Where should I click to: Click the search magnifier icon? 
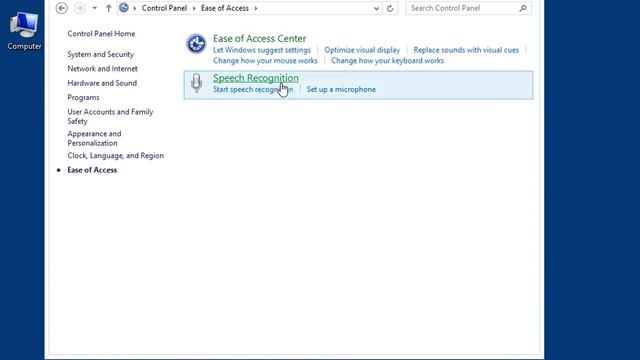(523, 8)
